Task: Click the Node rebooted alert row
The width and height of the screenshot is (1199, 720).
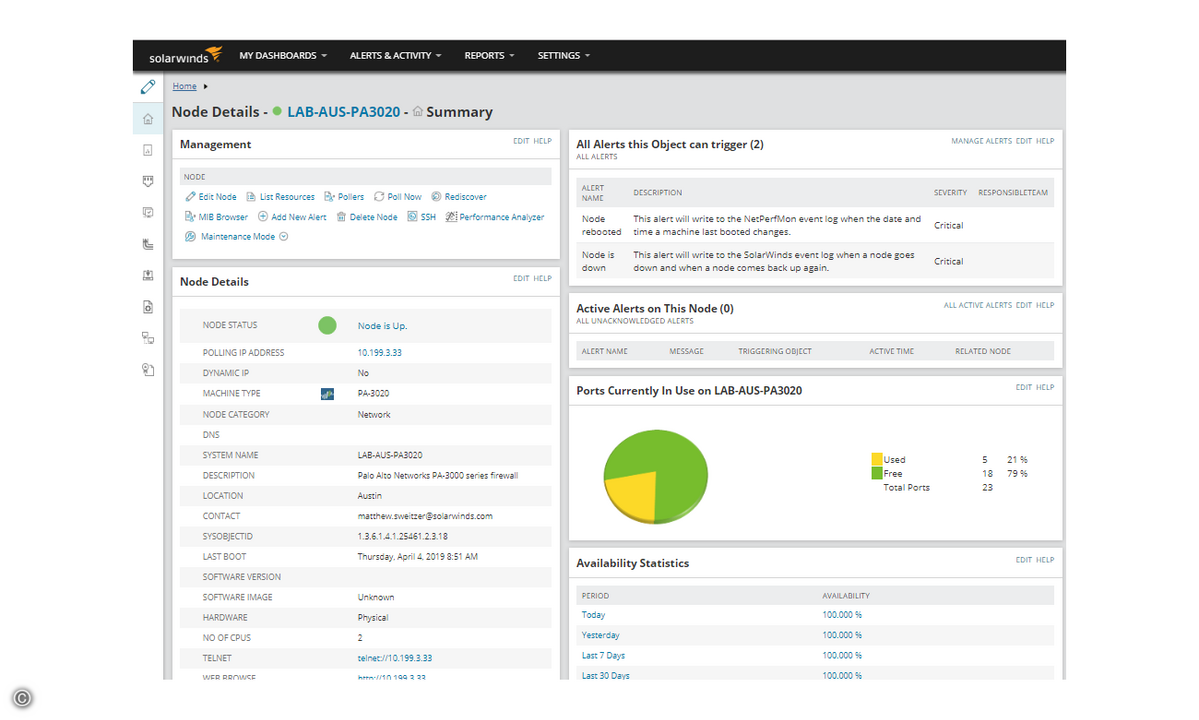Action: tap(815, 225)
